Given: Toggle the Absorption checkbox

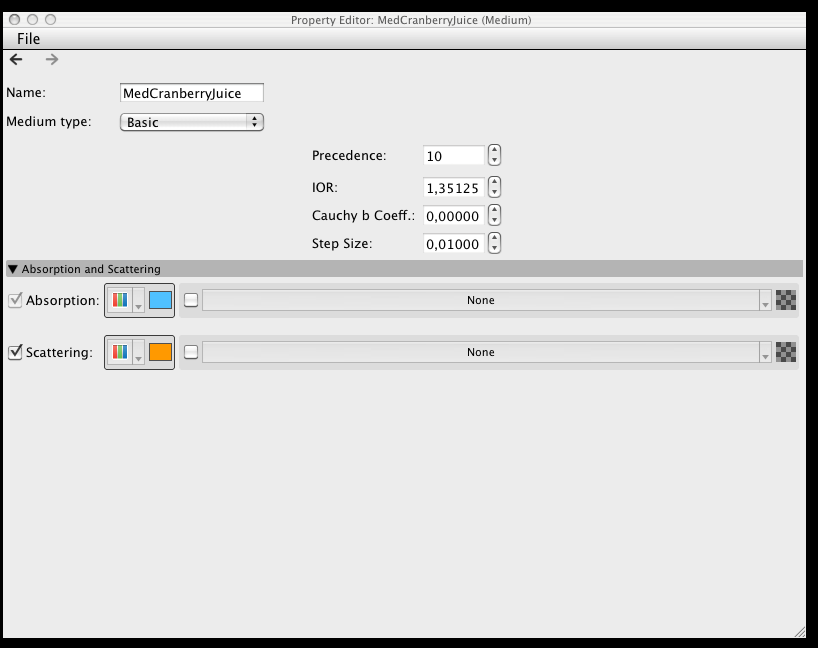Looking at the screenshot, I should [15, 300].
